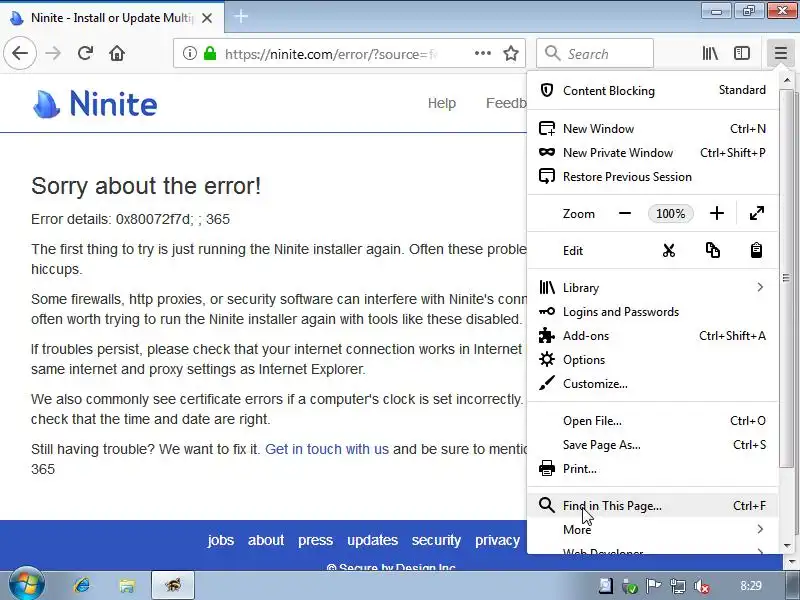Select Restore Previous Session
The height and width of the screenshot is (600, 800).
pyautogui.click(x=653, y=177)
